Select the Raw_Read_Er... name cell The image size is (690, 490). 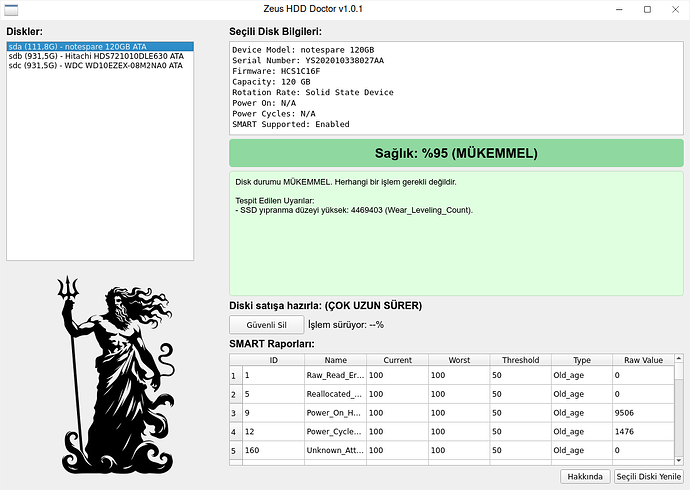(335, 375)
